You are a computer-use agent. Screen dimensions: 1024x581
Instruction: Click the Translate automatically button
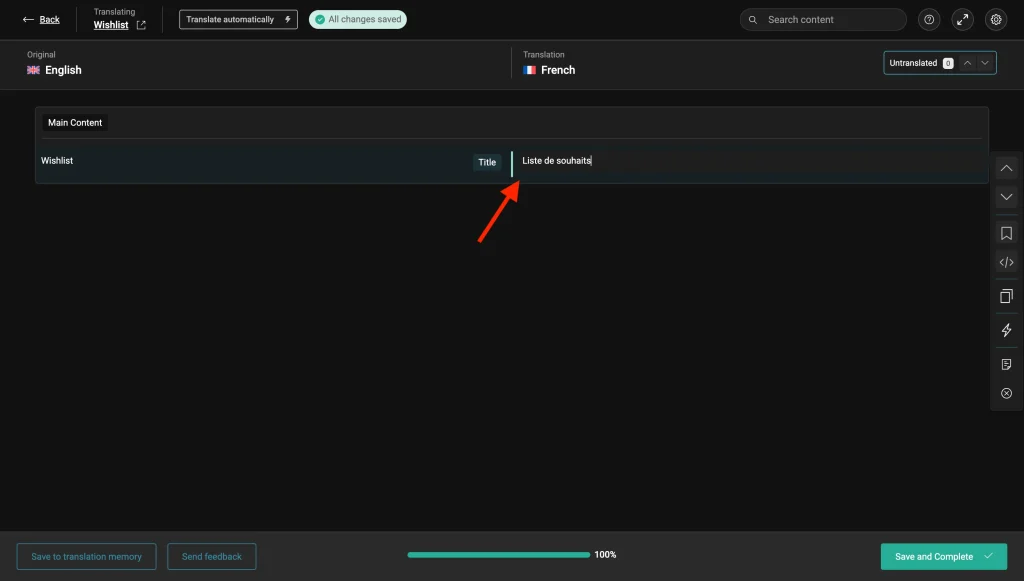[x=237, y=19]
